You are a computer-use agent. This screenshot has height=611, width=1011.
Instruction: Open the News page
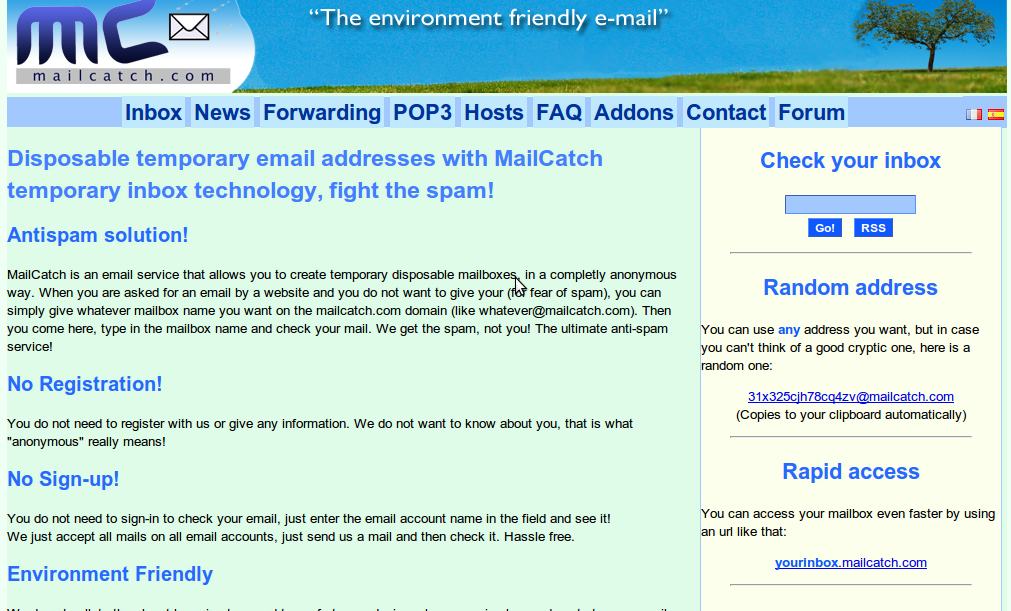[222, 113]
